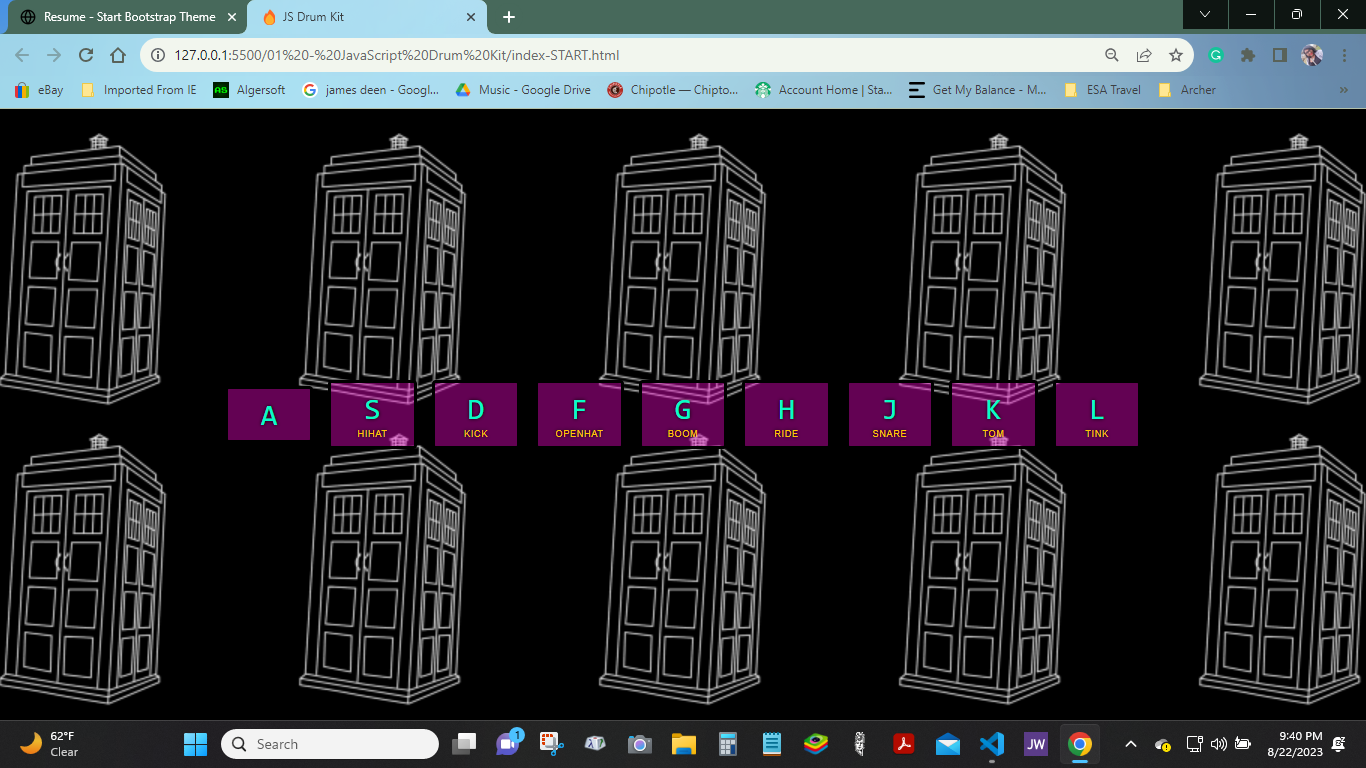Open the Chrome tab search chevron

(1206, 15)
